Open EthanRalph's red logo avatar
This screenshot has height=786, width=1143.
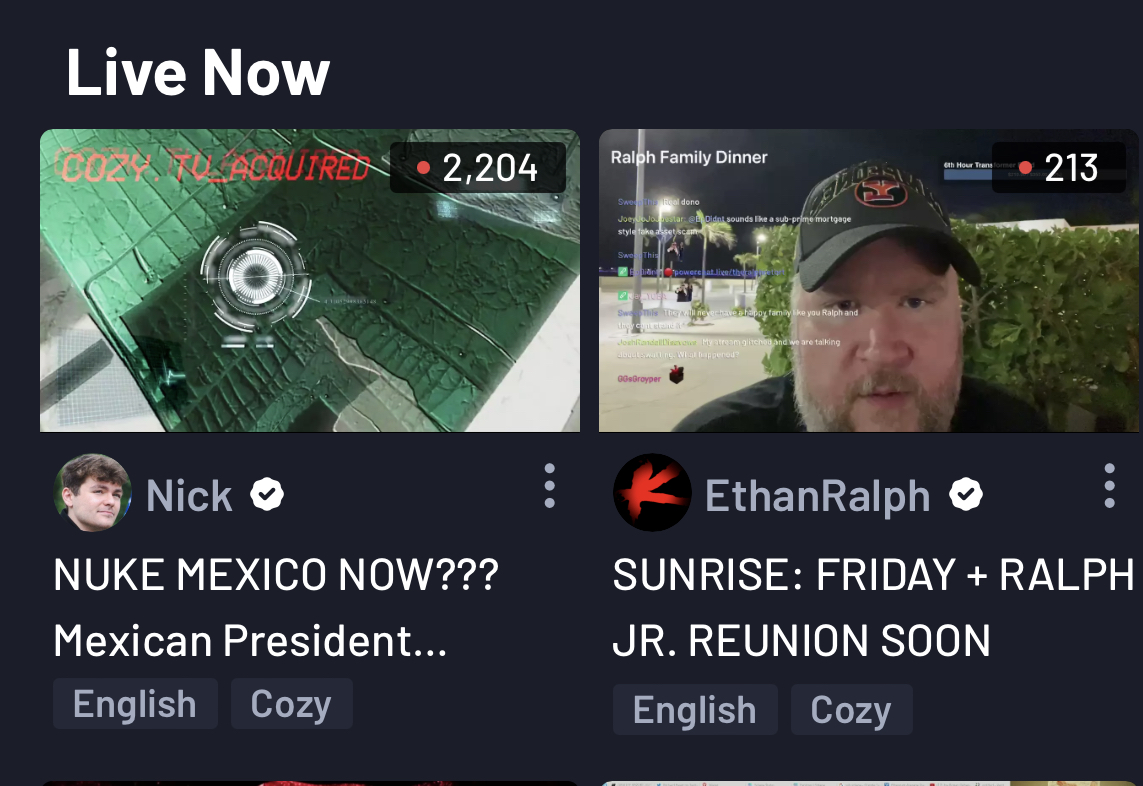[652, 493]
